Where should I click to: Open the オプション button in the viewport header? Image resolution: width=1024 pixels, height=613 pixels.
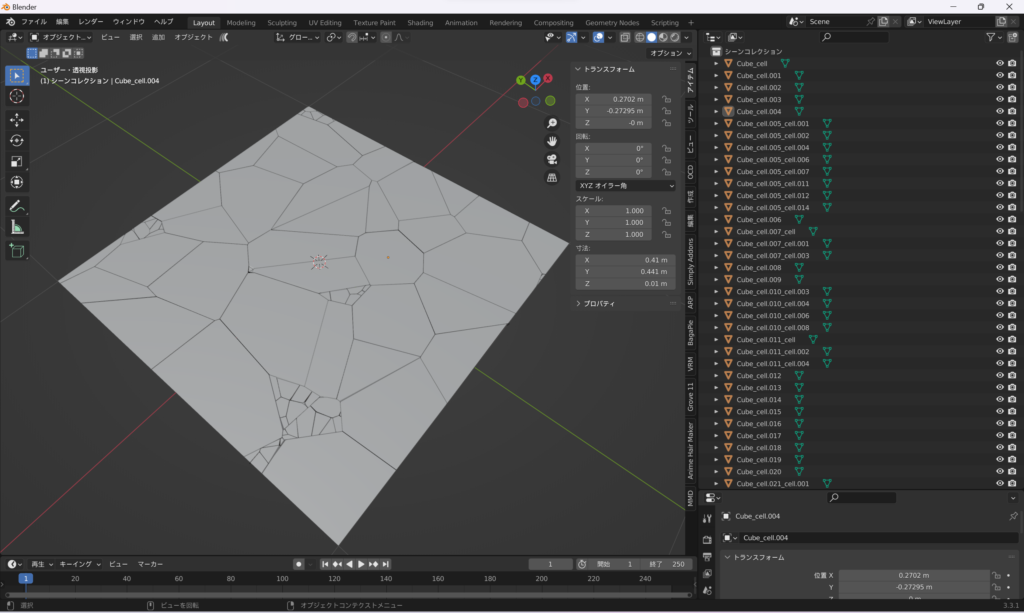pos(669,53)
